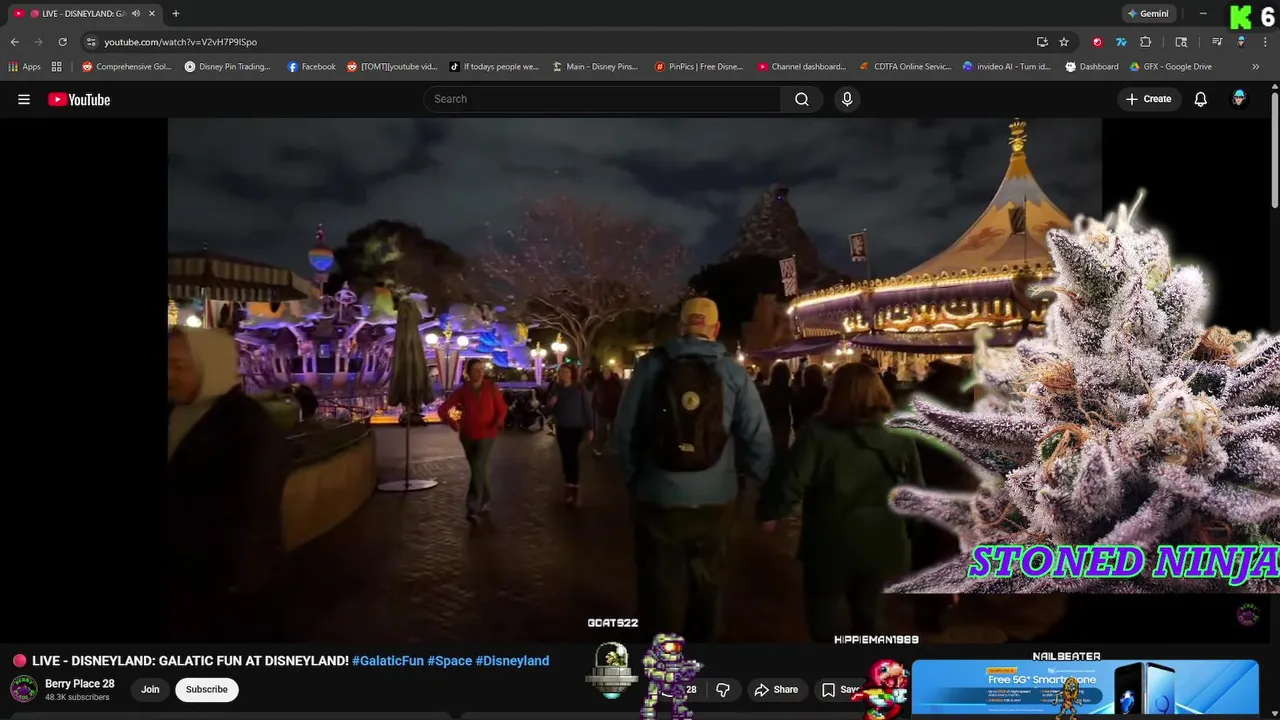1280x720 pixels.
Task: Click the browser back arrow
Action: (14, 42)
